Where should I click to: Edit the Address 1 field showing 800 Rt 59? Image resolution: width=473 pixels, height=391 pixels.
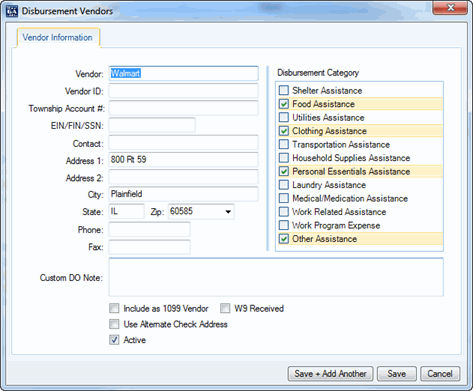(x=183, y=160)
